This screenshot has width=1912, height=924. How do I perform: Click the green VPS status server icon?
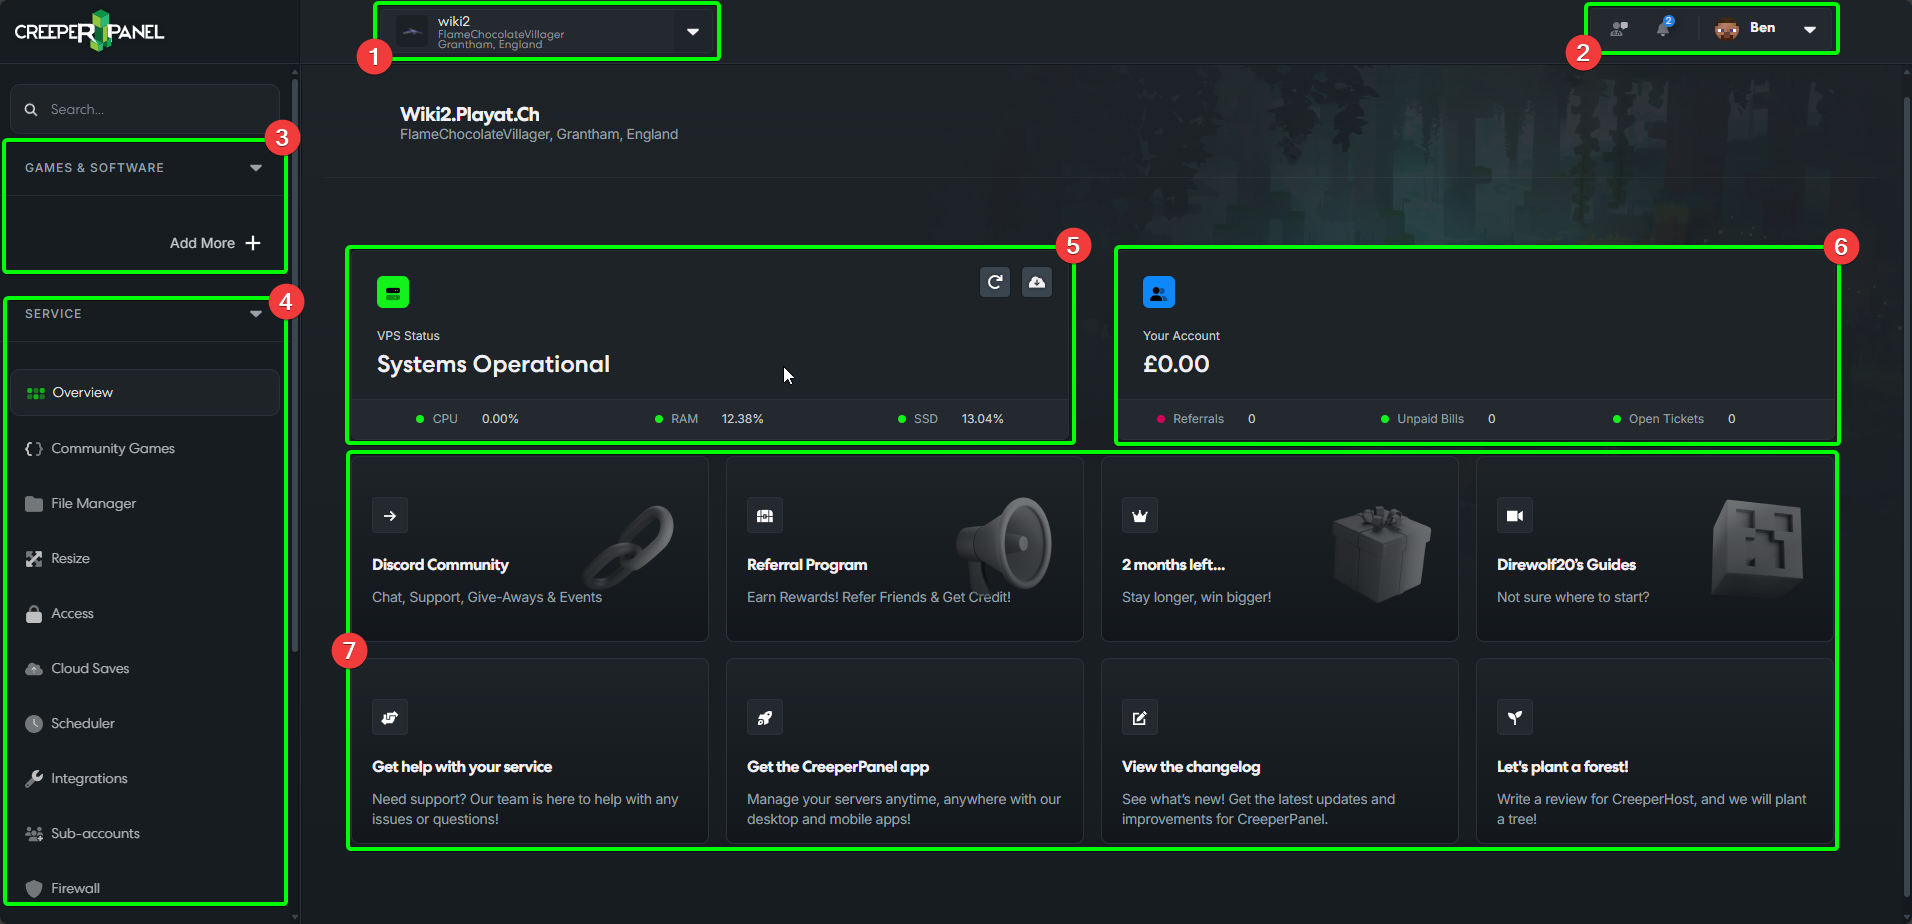393,292
